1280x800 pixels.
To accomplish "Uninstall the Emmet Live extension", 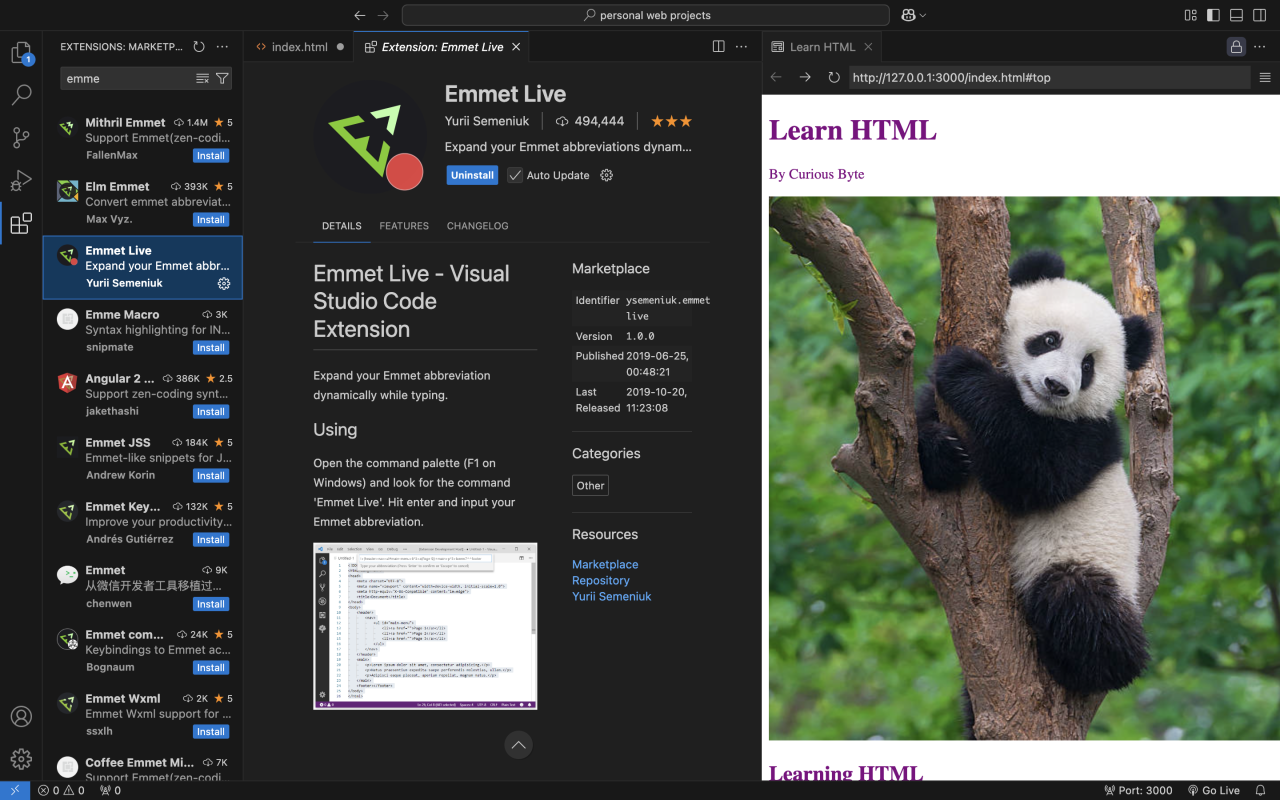I will pos(472,175).
